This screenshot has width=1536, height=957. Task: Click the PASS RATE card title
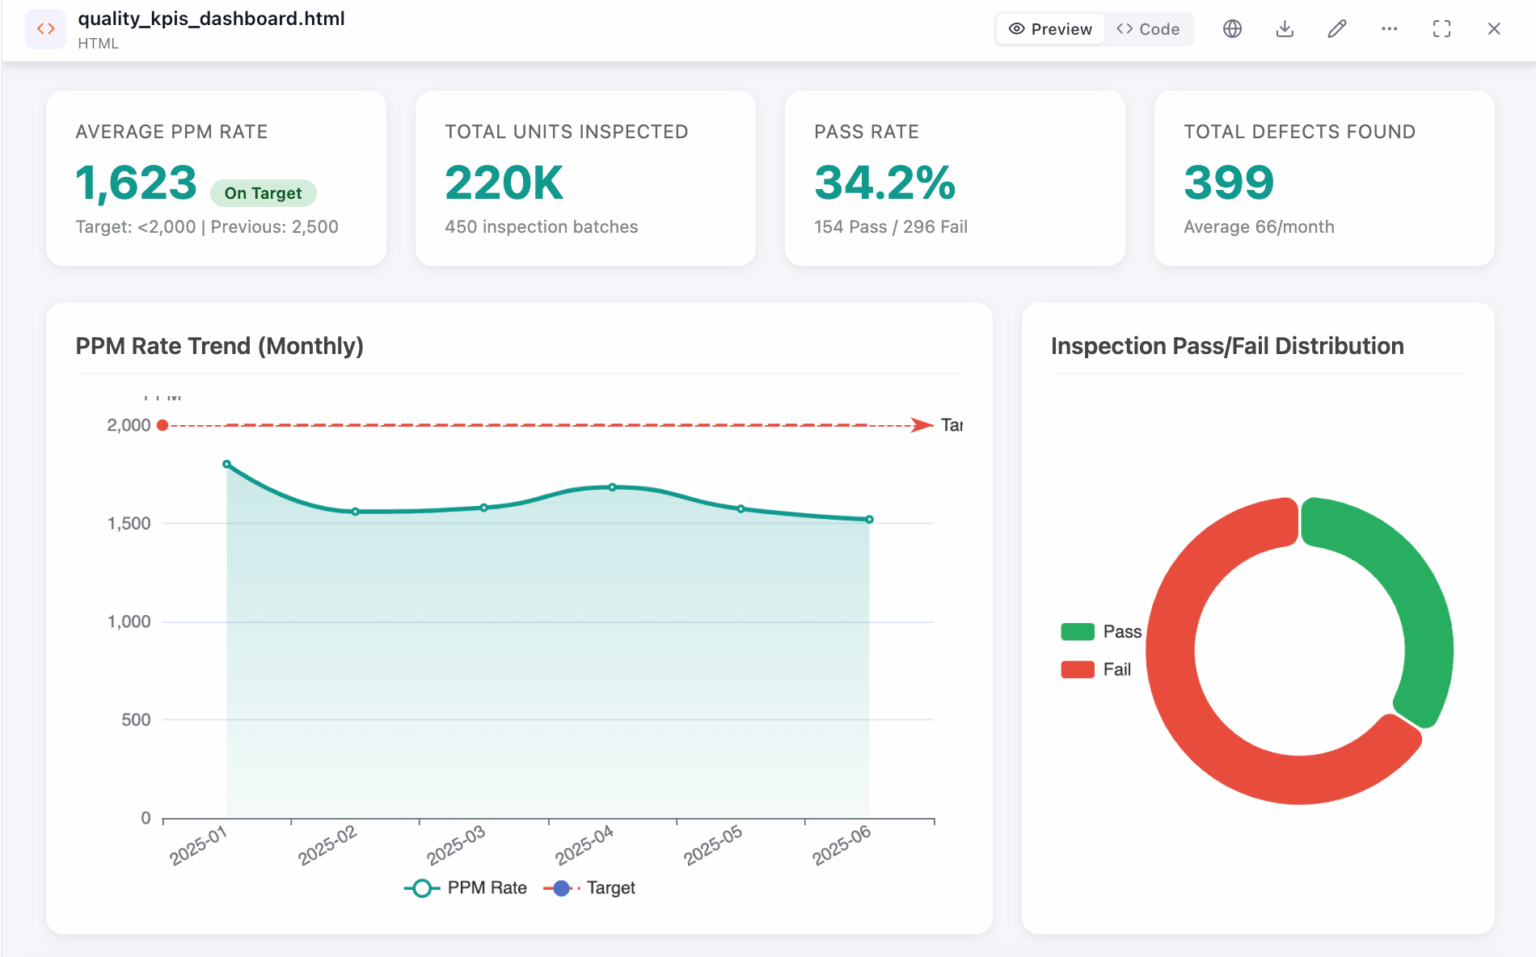click(867, 132)
